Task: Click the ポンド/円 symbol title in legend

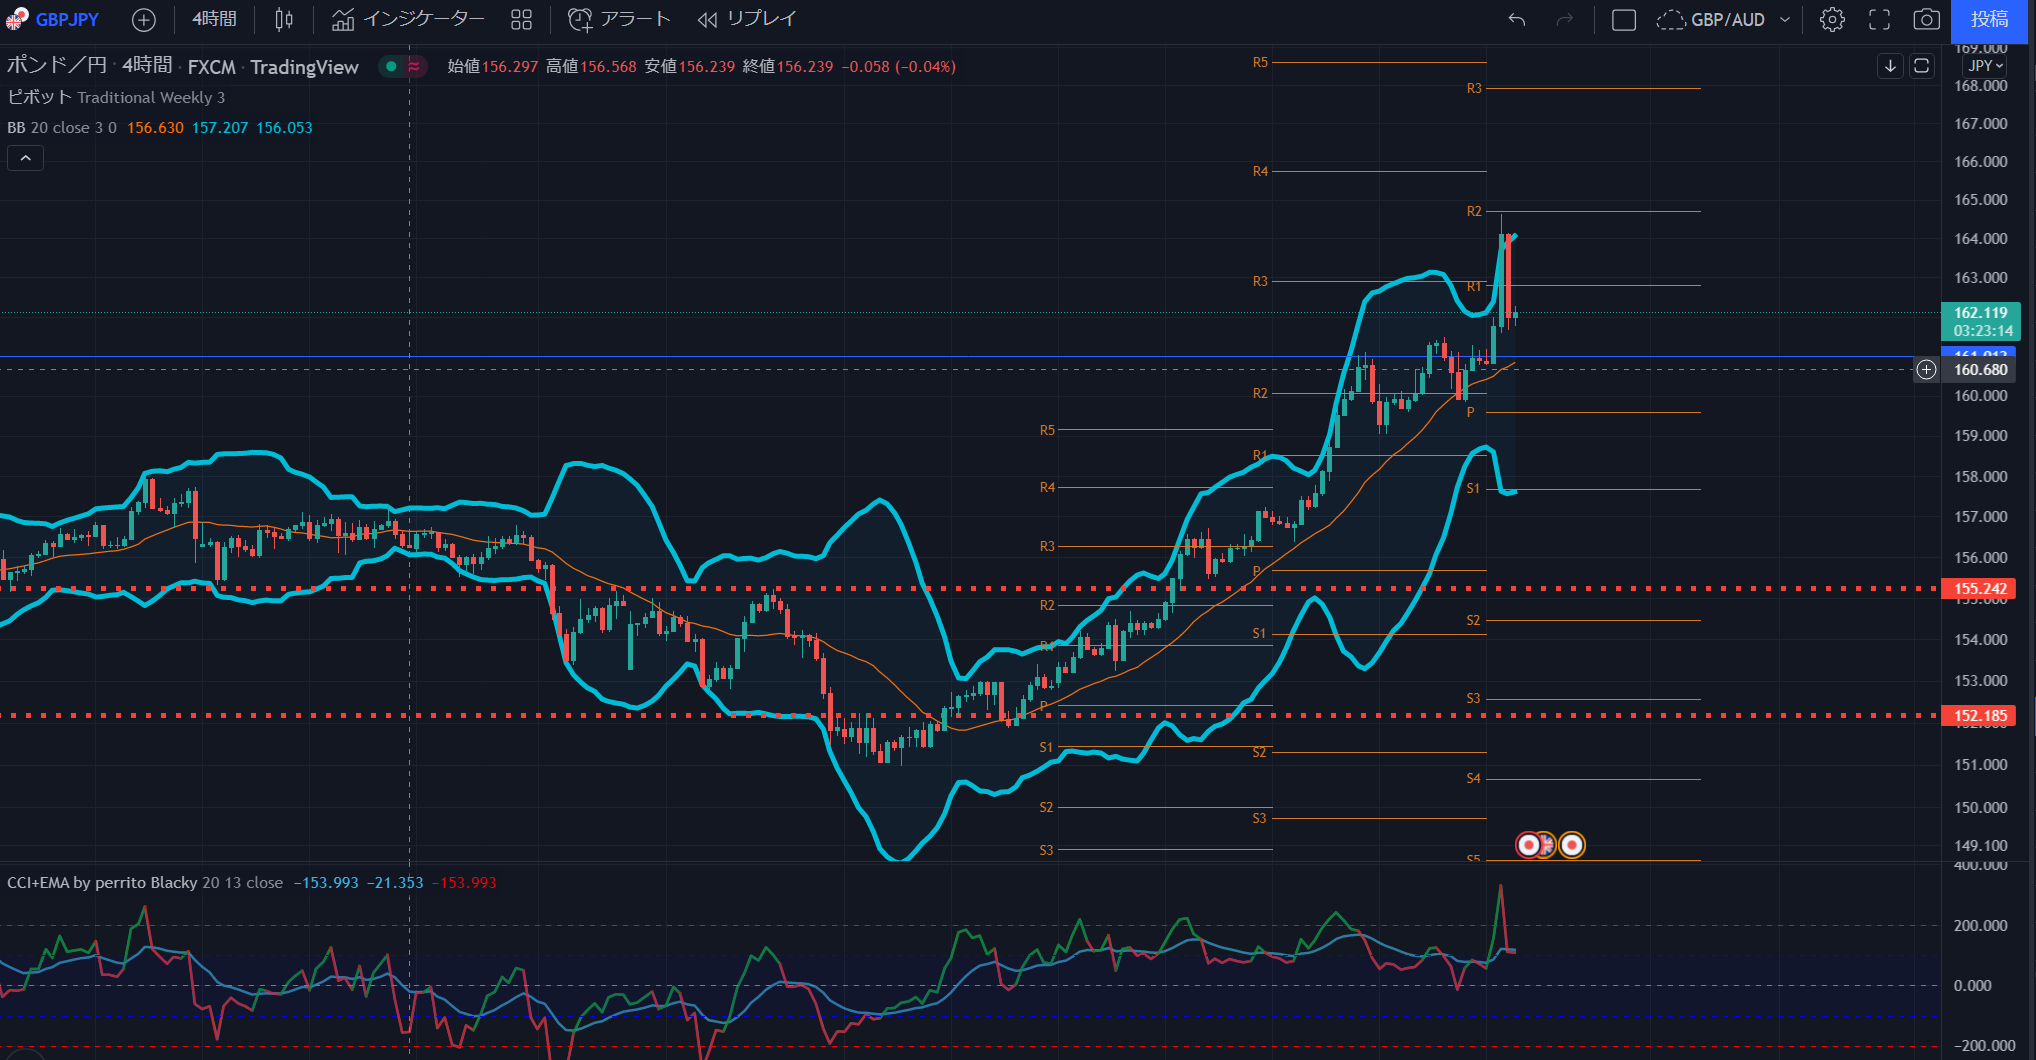Action: tap(57, 66)
